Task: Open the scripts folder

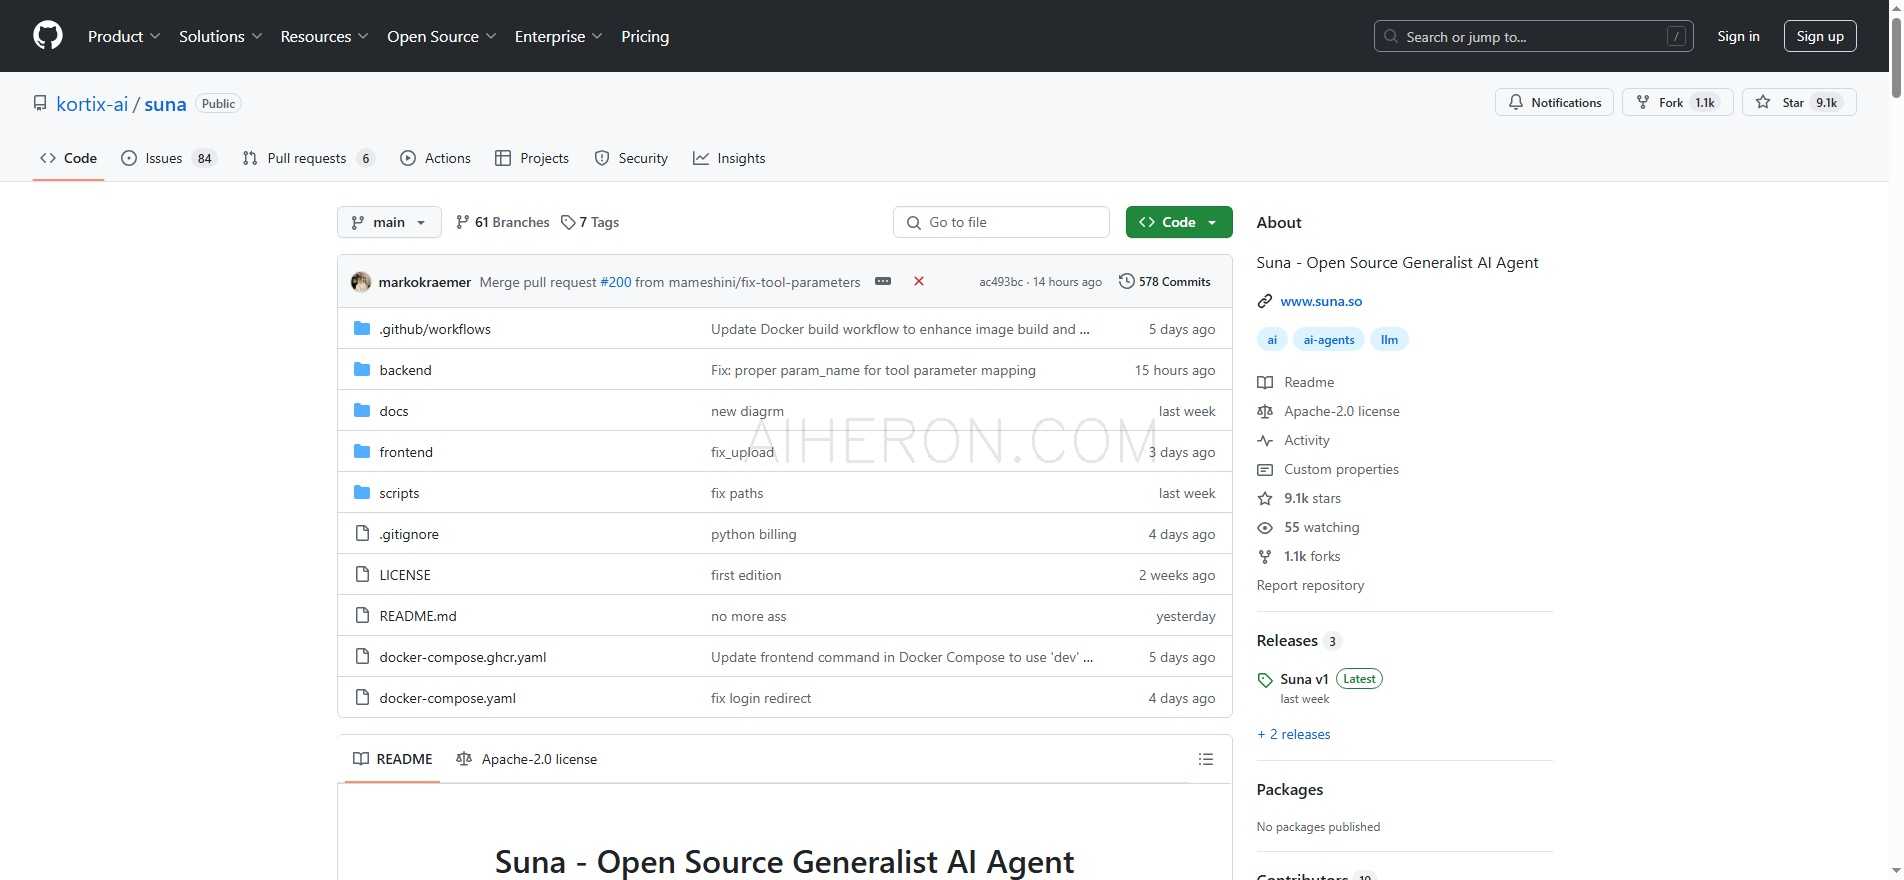Action: coord(399,493)
